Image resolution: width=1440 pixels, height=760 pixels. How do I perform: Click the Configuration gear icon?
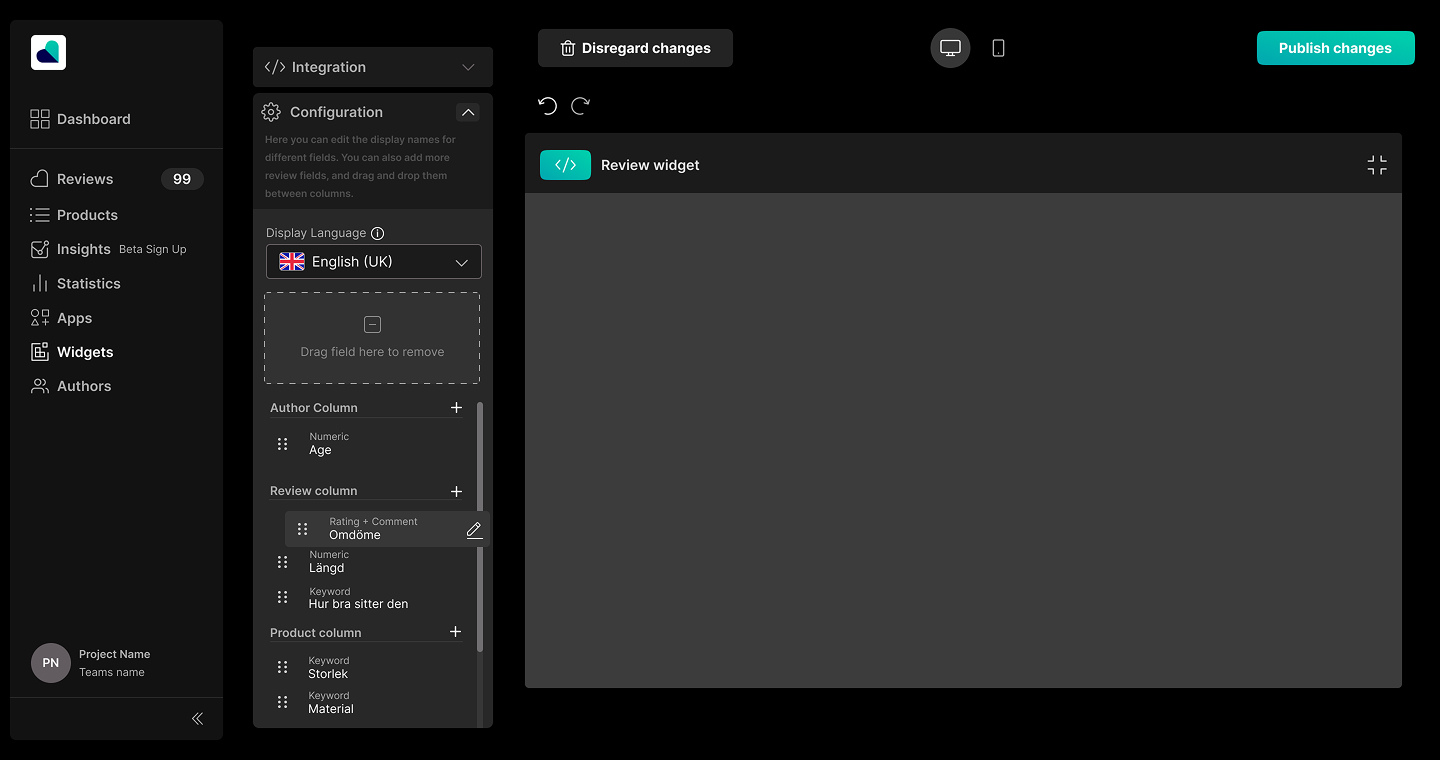pyautogui.click(x=271, y=112)
